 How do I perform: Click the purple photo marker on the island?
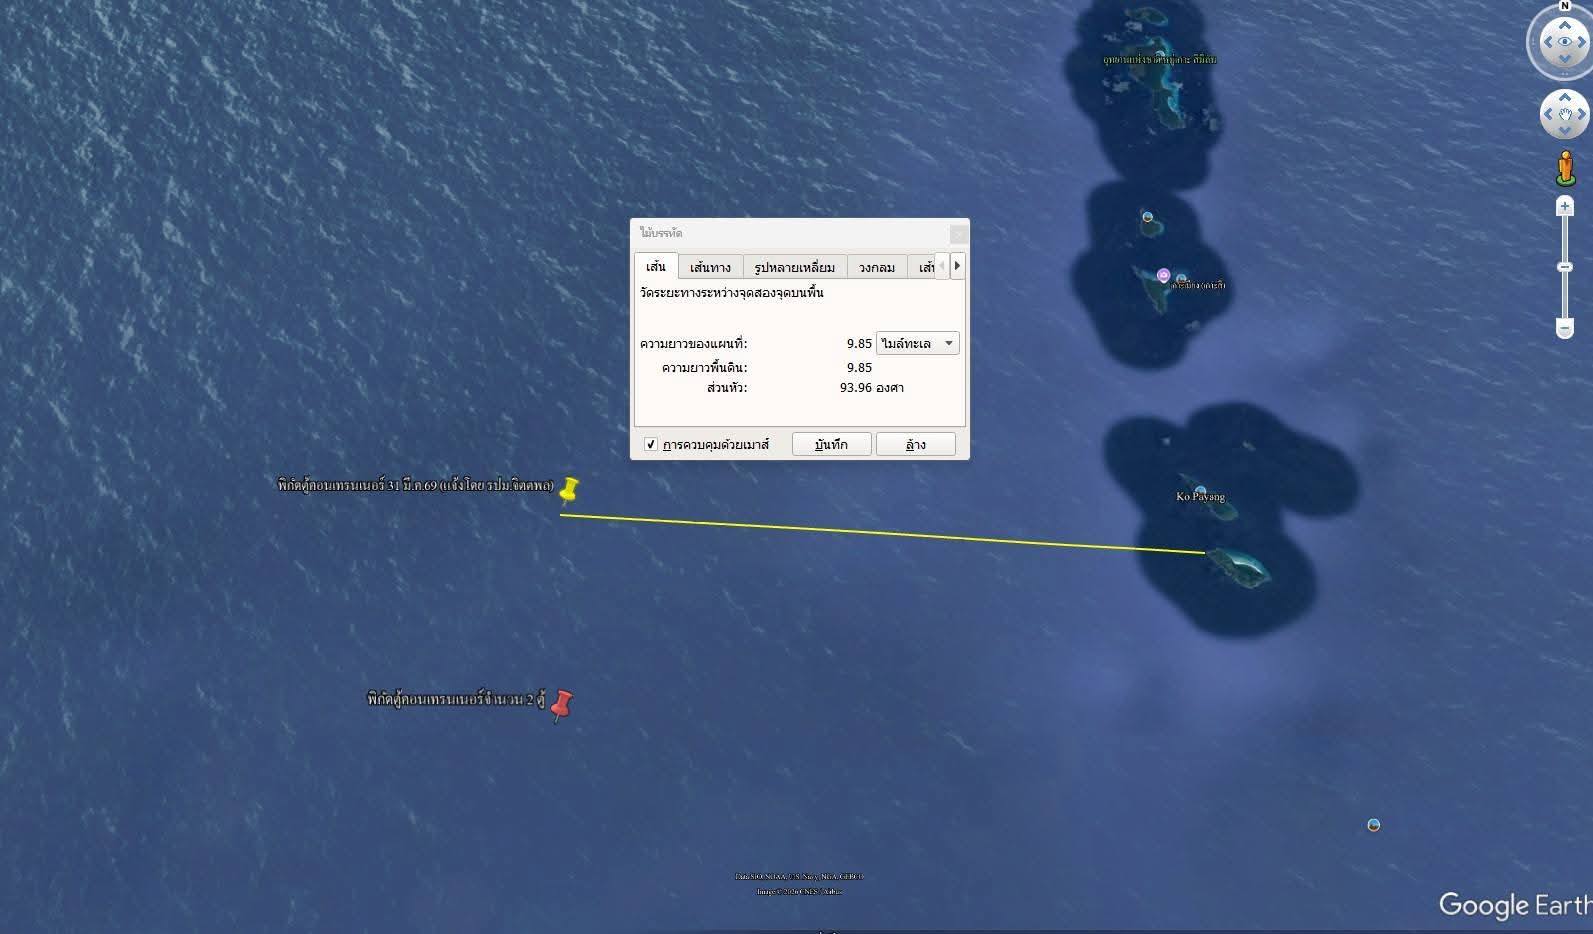[1163, 275]
